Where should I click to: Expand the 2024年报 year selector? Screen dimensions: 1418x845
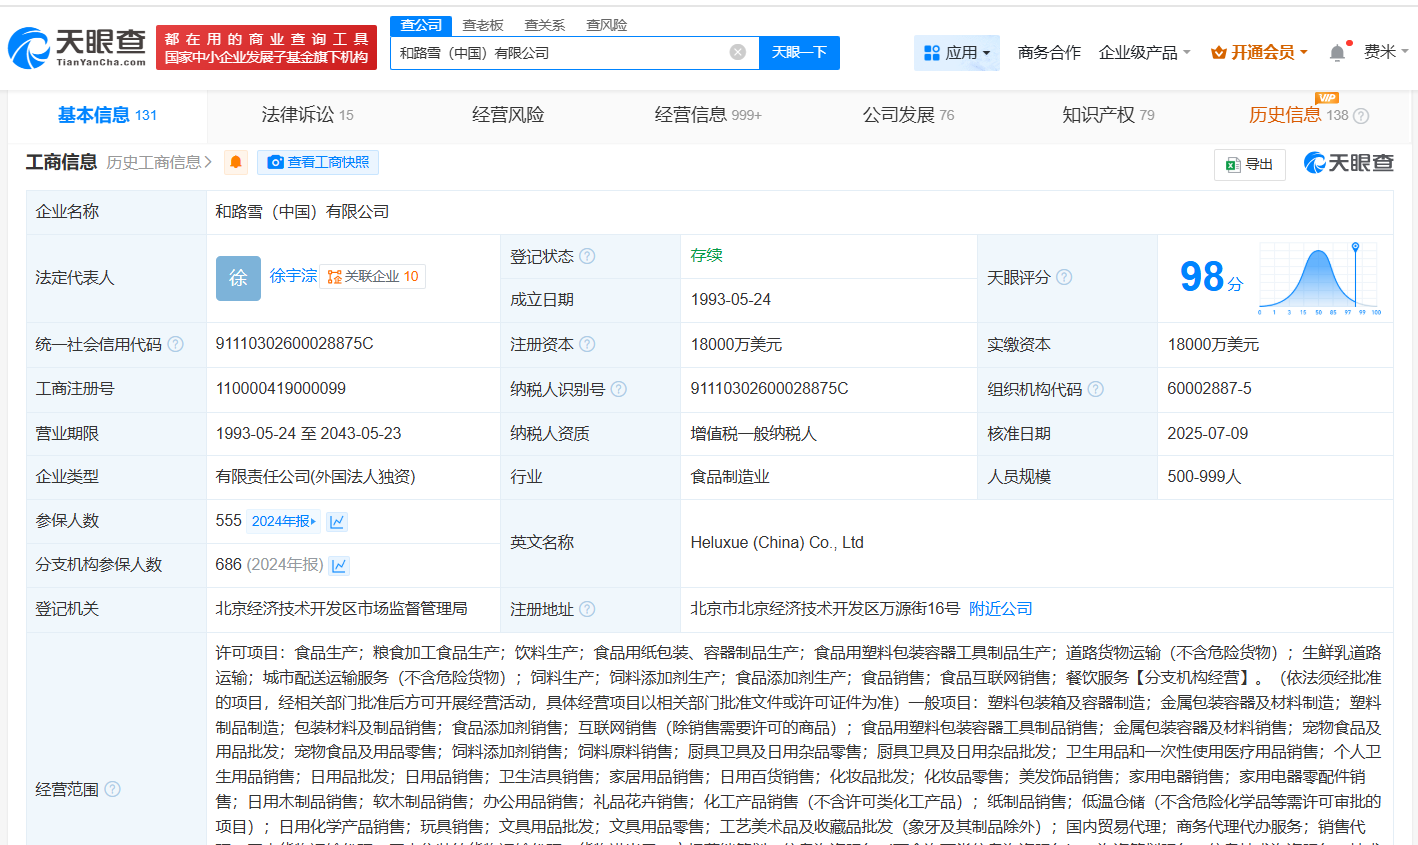coord(283,522)
